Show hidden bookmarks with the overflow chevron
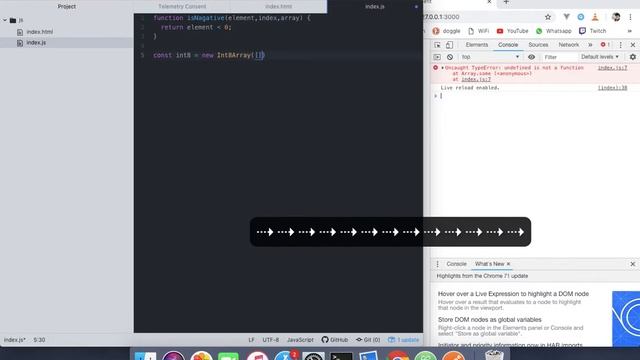The height and width of the screenshot is (360, 640). point(630,31)
